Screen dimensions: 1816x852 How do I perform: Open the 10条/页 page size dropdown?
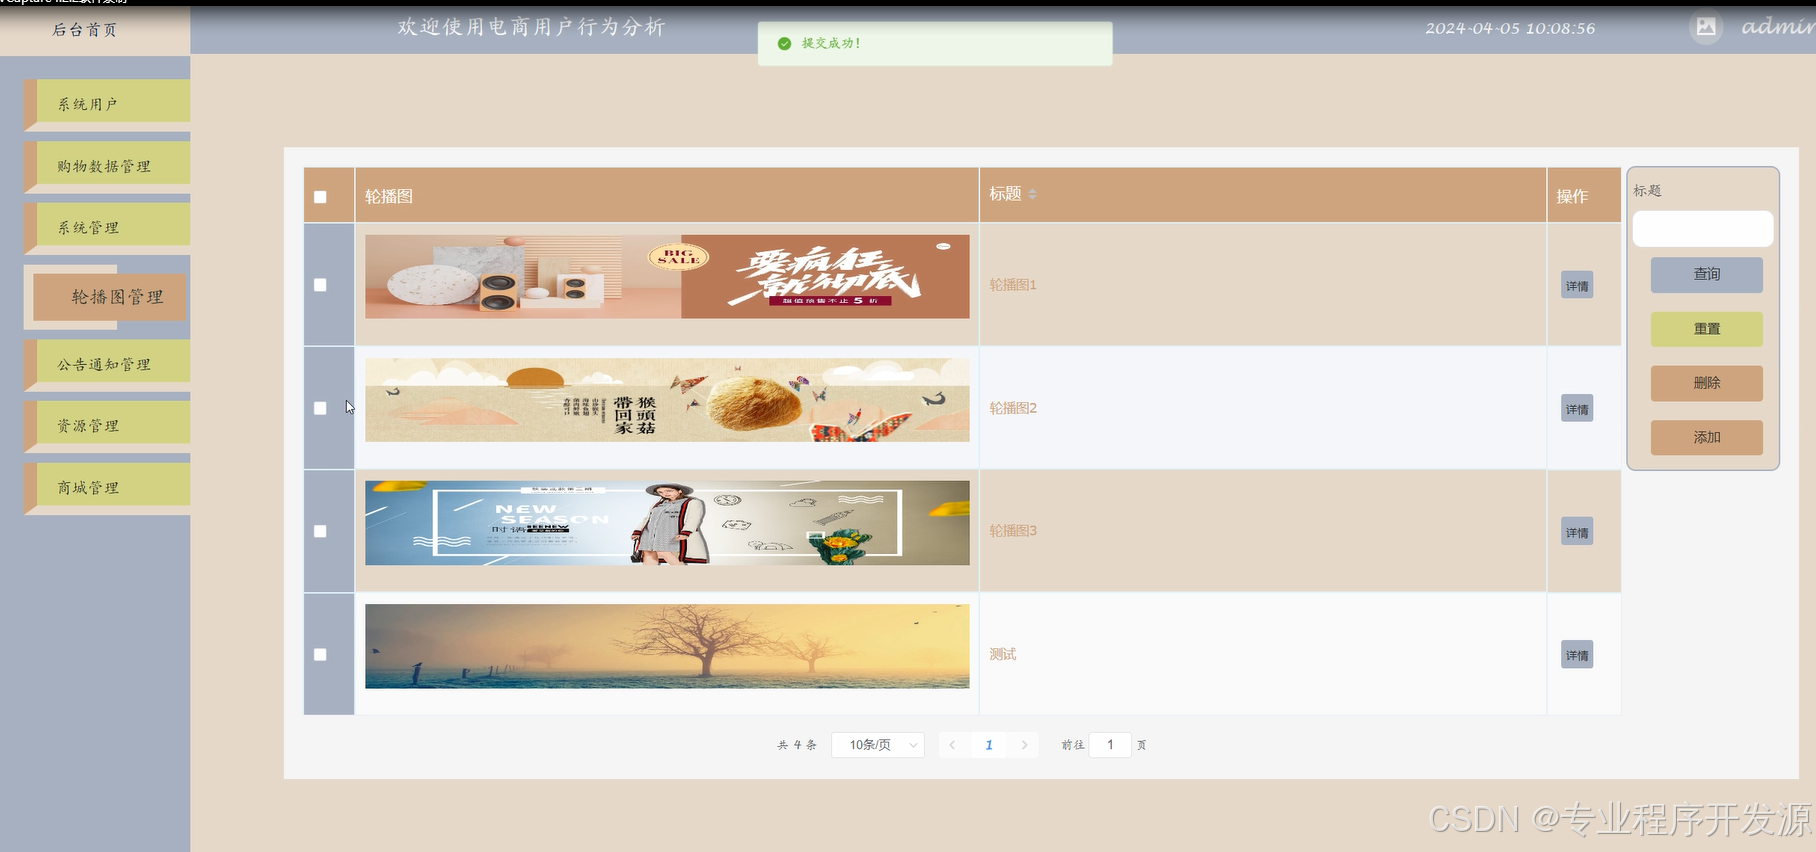point(878,745)
